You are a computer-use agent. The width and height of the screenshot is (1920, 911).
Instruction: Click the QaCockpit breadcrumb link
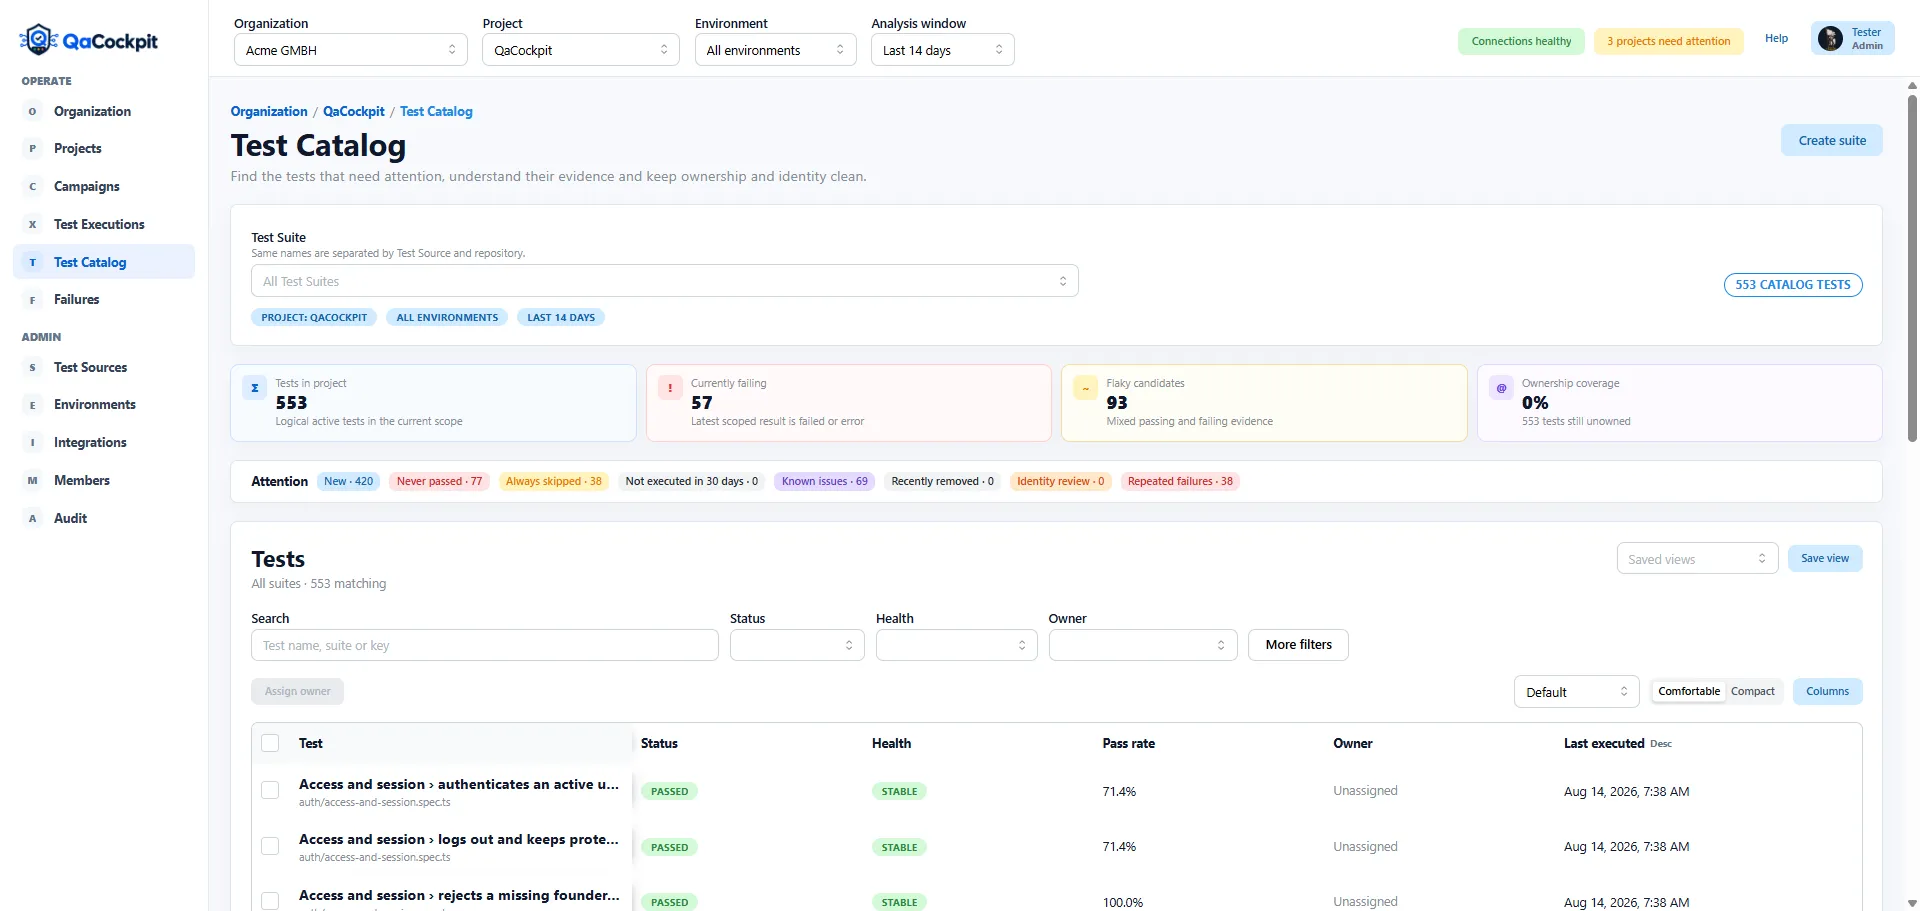353,111
